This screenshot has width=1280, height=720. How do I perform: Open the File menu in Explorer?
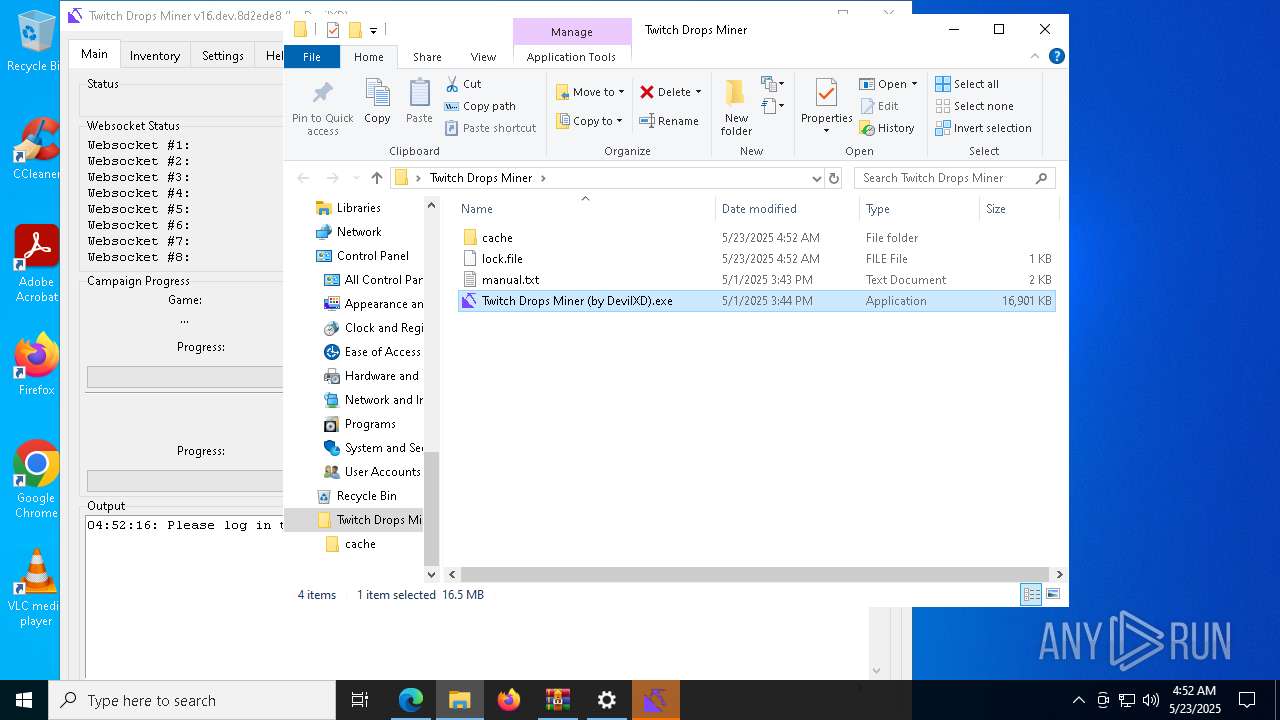tap(312, 57)
